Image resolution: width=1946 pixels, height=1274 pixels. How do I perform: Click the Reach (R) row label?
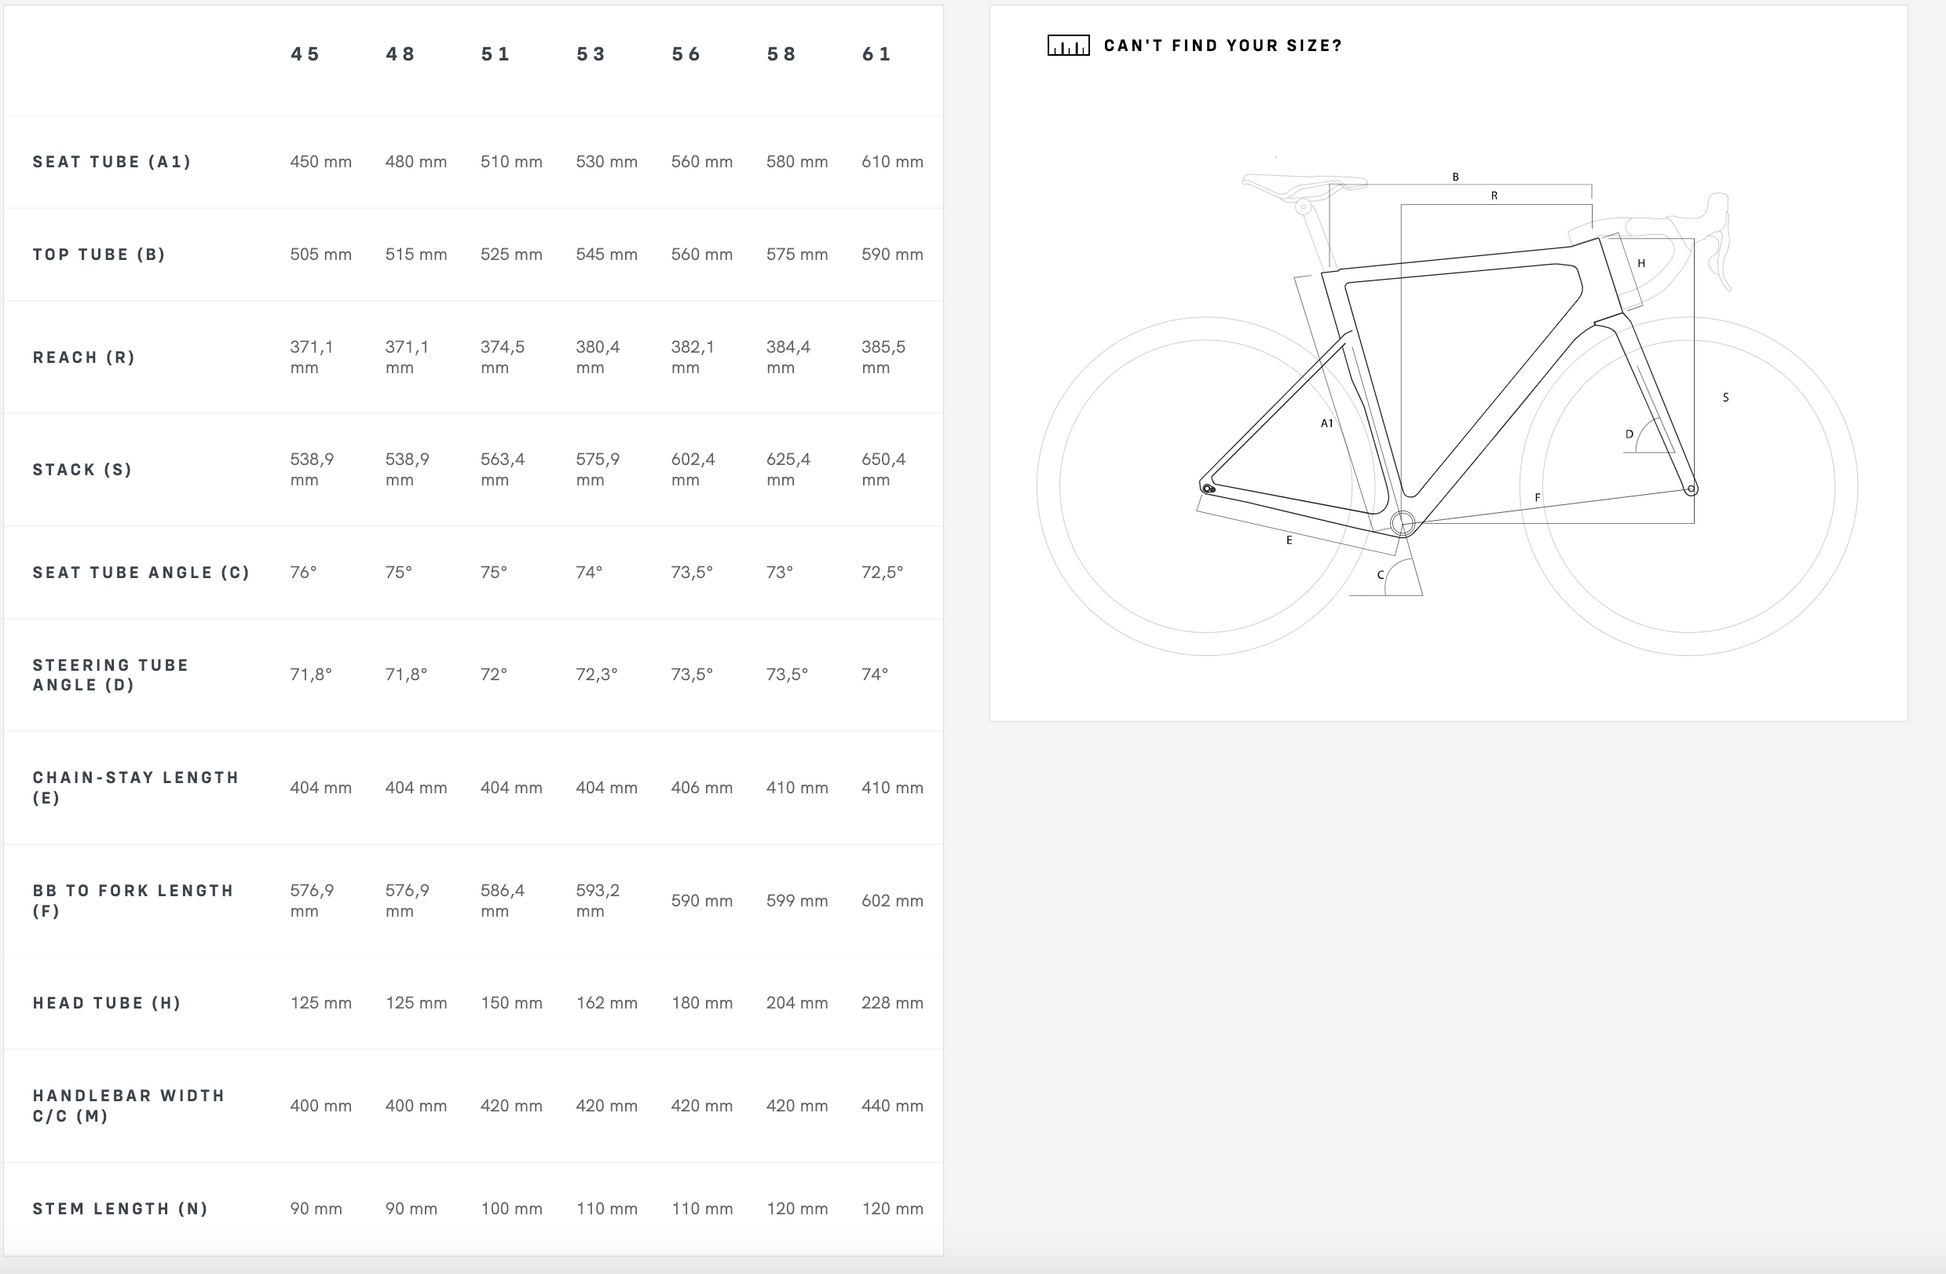point(84,358)
